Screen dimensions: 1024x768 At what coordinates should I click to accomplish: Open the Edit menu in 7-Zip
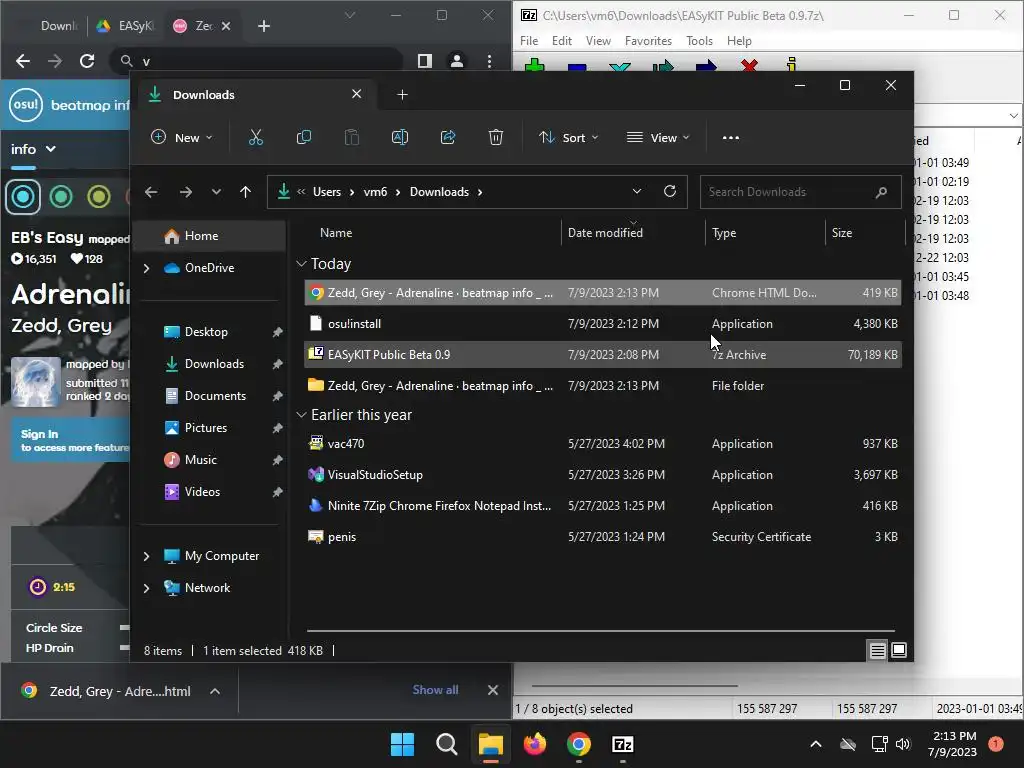[x=562, y=41]
